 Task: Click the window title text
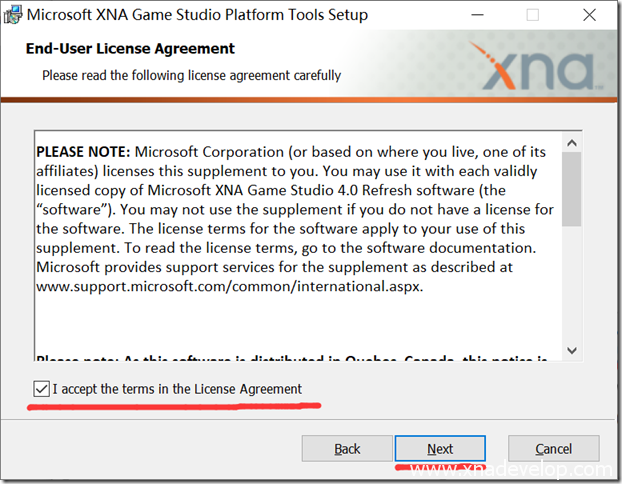pyautogui.click(x=196, y=15)
